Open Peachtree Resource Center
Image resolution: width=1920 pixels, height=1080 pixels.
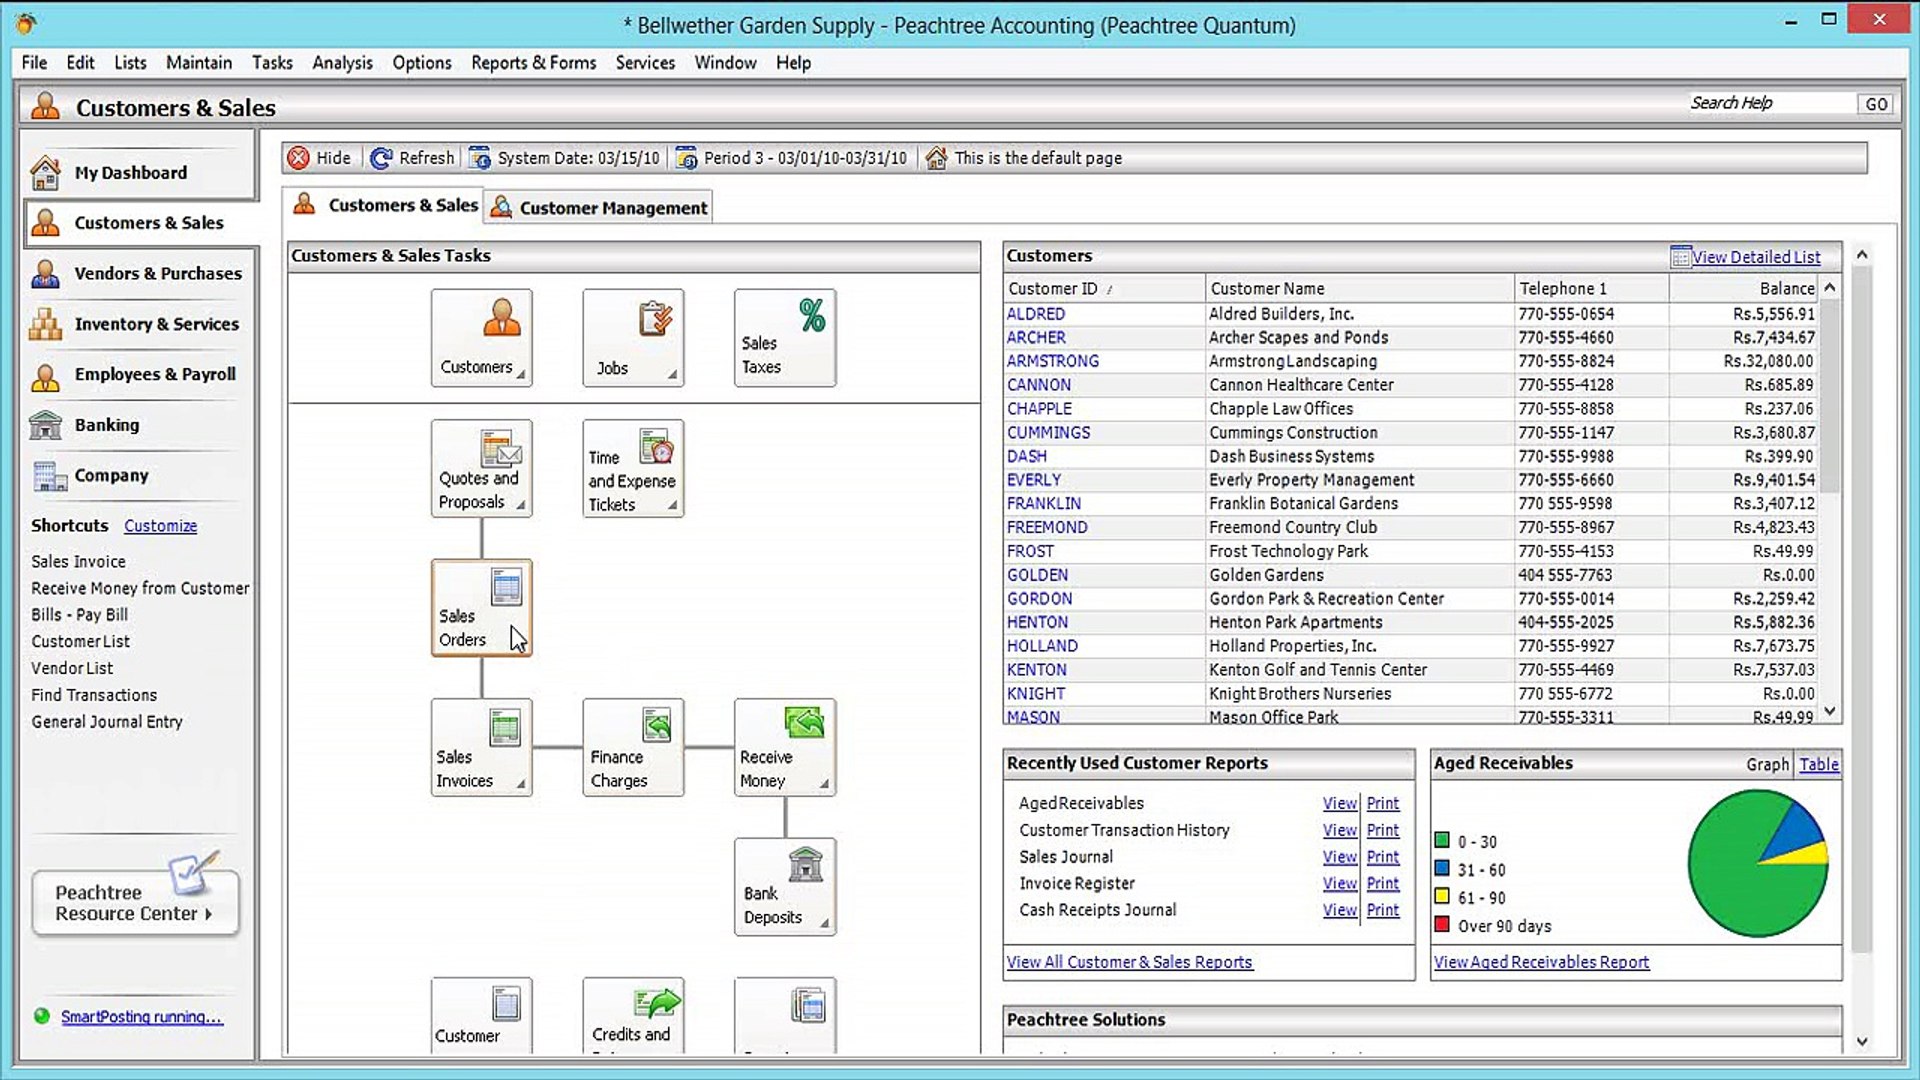tap(136, 902)
